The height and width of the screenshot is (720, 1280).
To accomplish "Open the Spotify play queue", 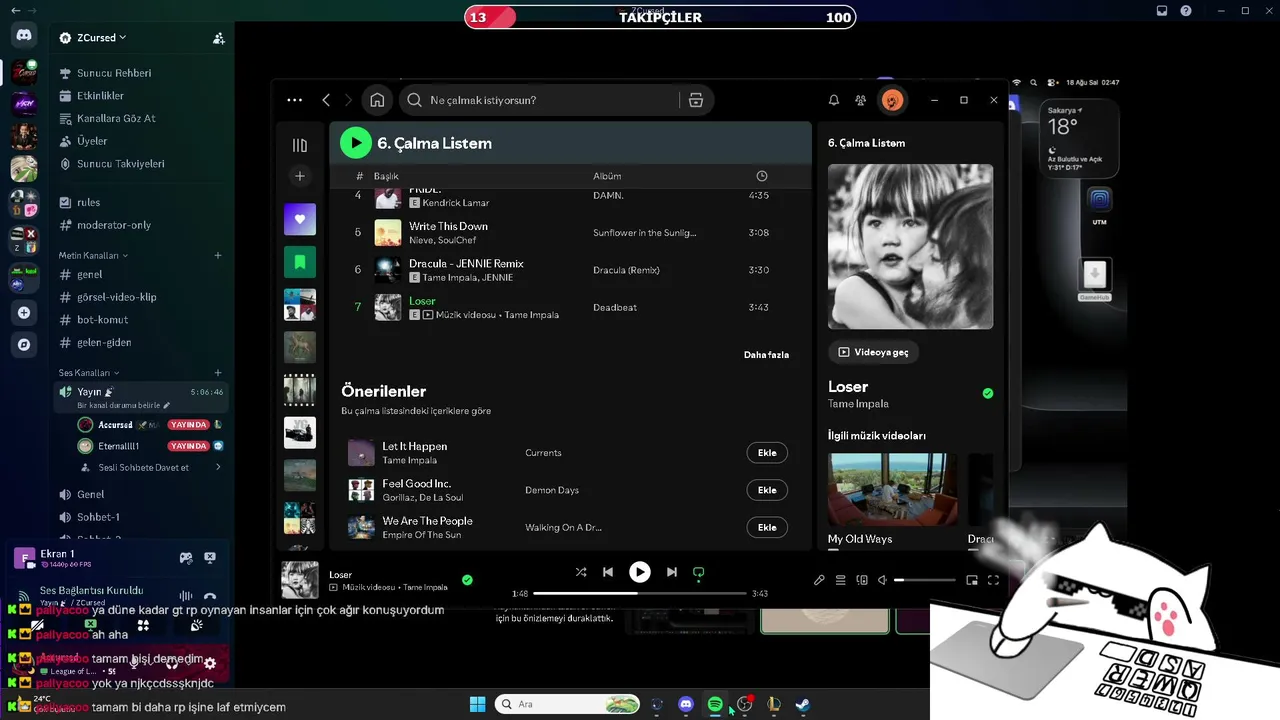I will click(x=841, y=580).
